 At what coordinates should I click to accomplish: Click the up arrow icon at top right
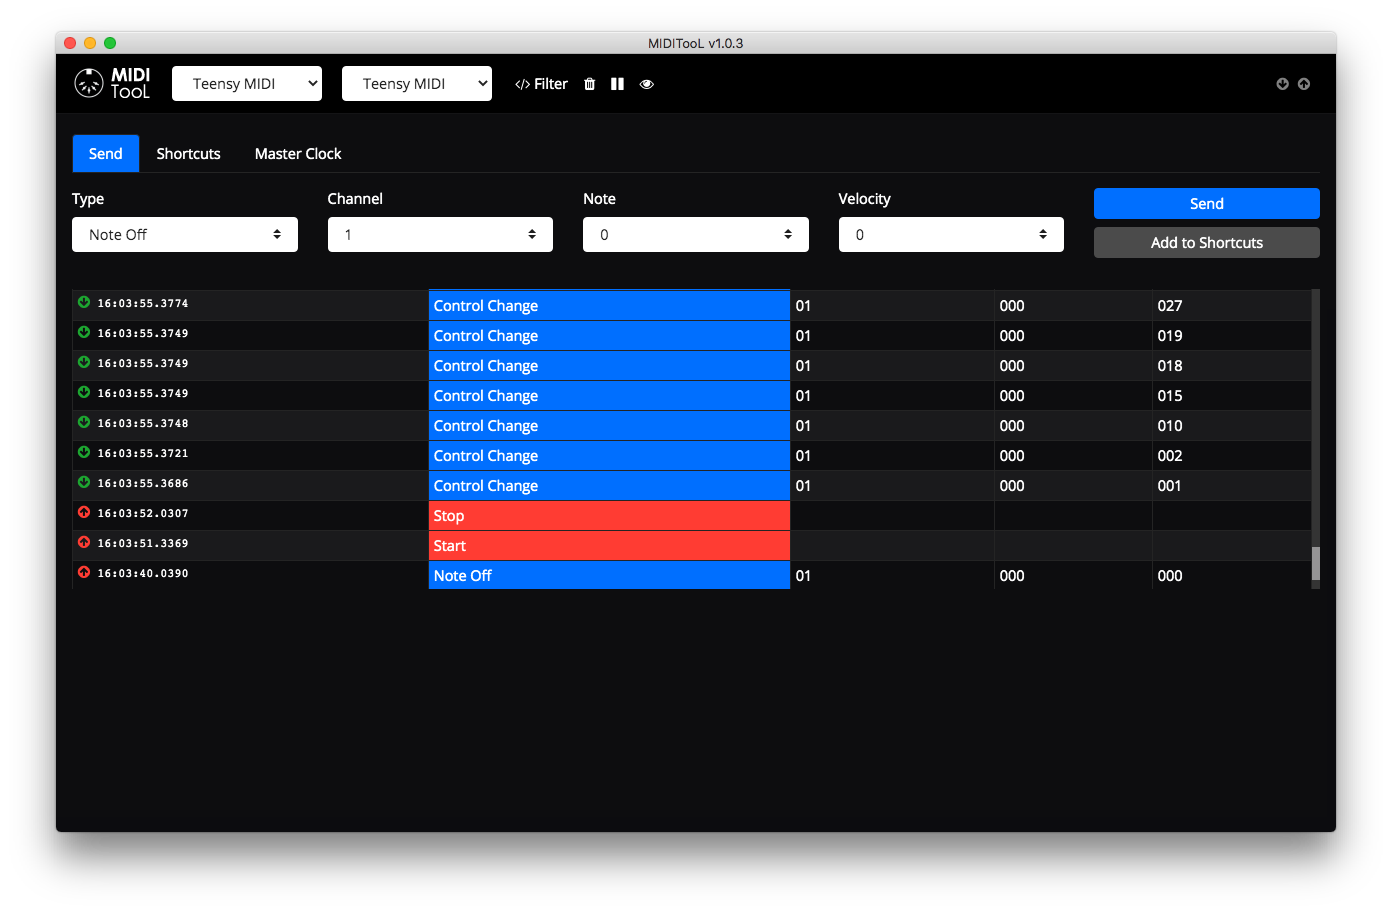coord(1304,84)
